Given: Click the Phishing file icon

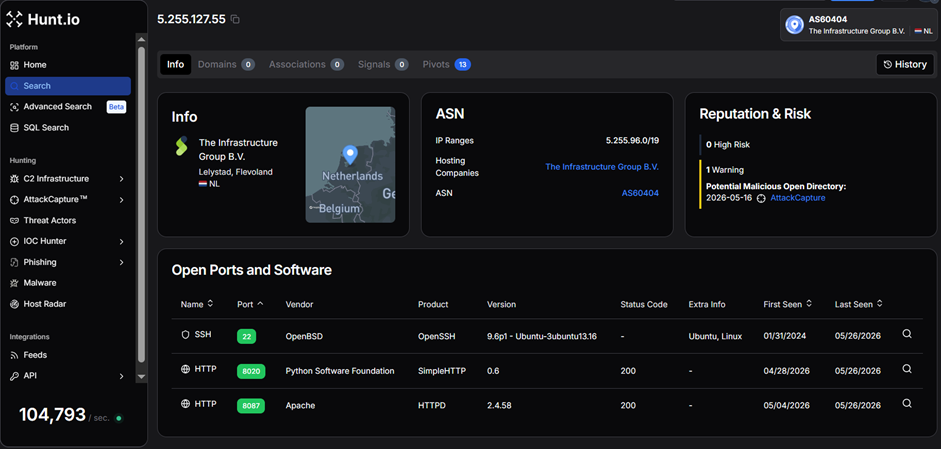Looking at the screenshot, I should coord(14,262).
